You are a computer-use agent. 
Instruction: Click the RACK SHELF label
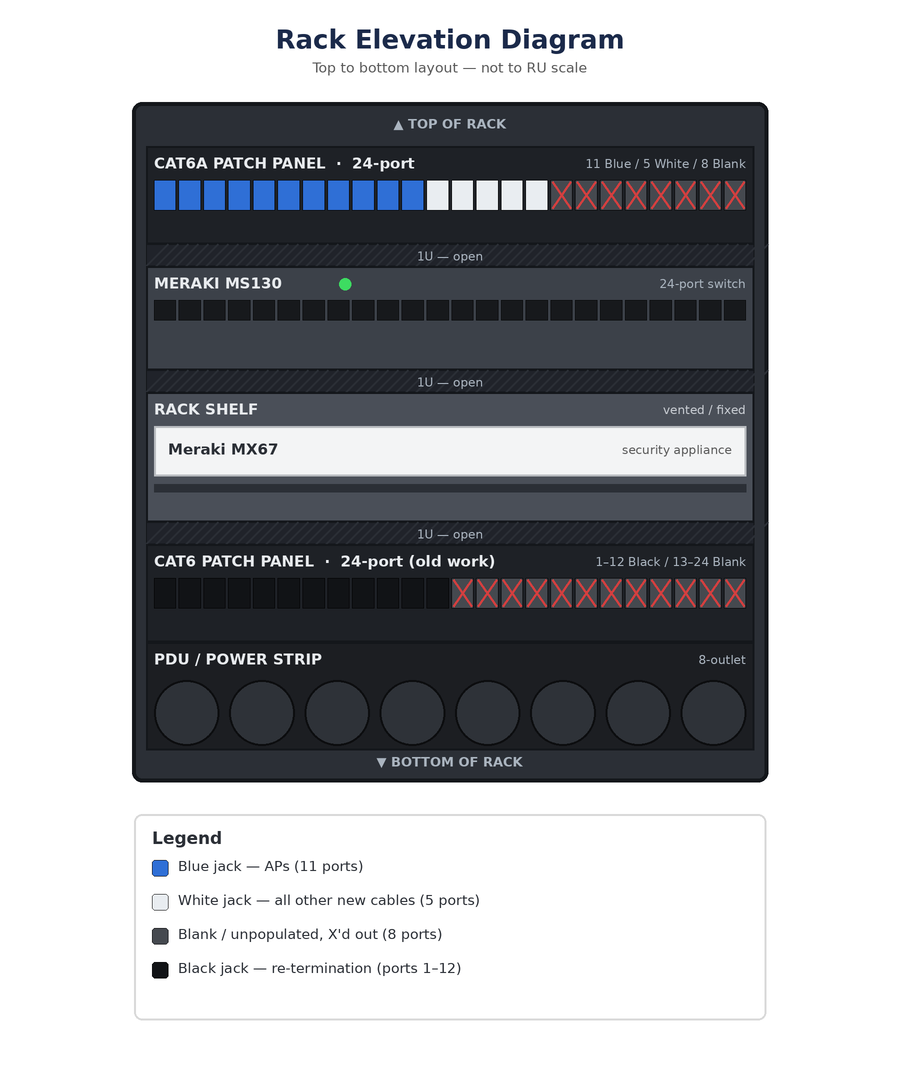(206, 410)
